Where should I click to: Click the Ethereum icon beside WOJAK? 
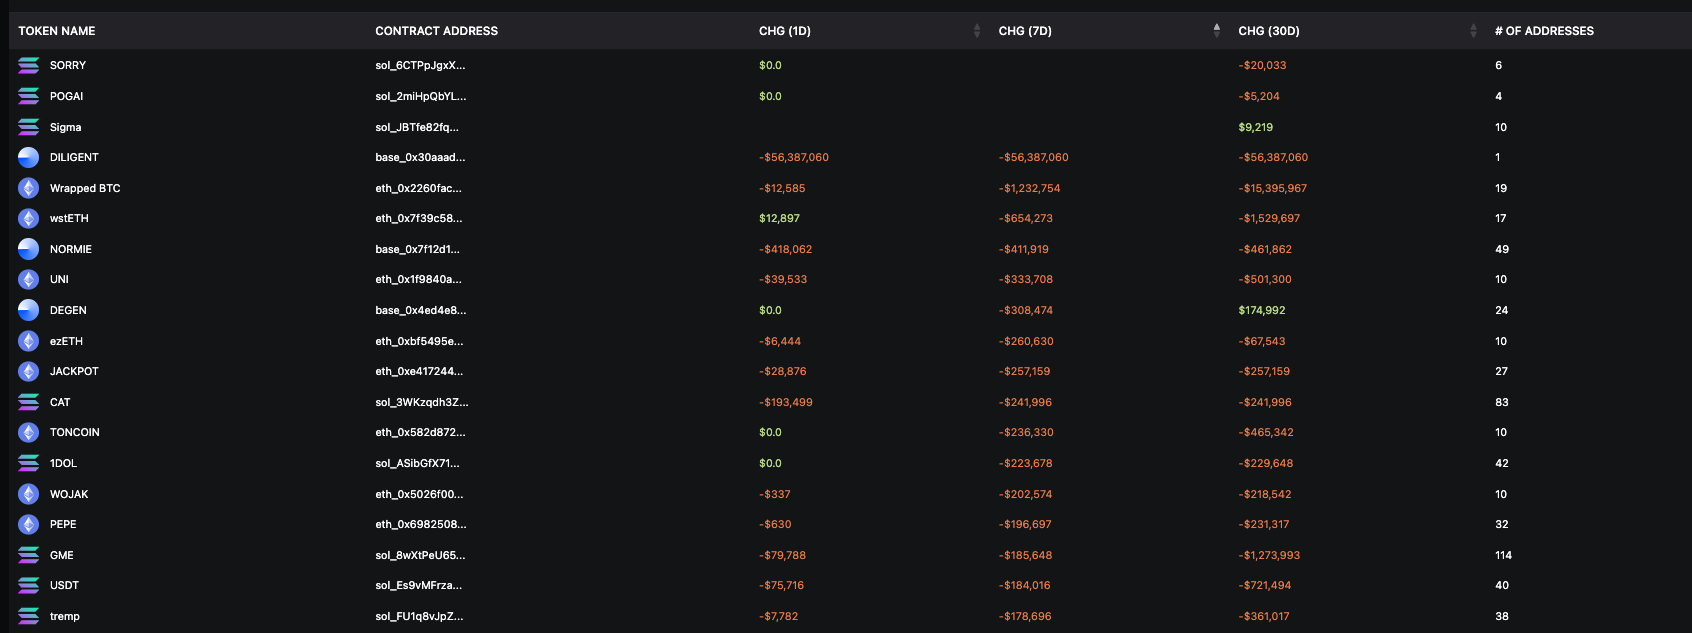[x=29, y=494]
